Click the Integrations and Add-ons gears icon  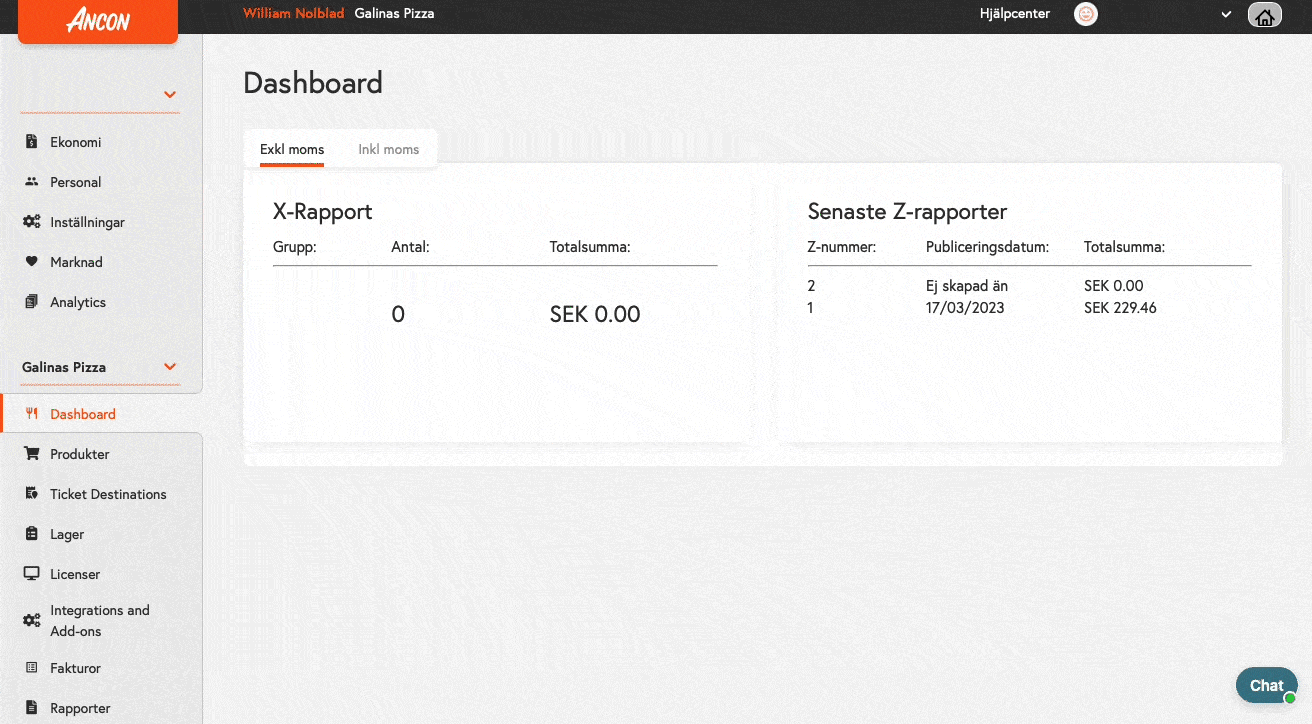[31, 621]
